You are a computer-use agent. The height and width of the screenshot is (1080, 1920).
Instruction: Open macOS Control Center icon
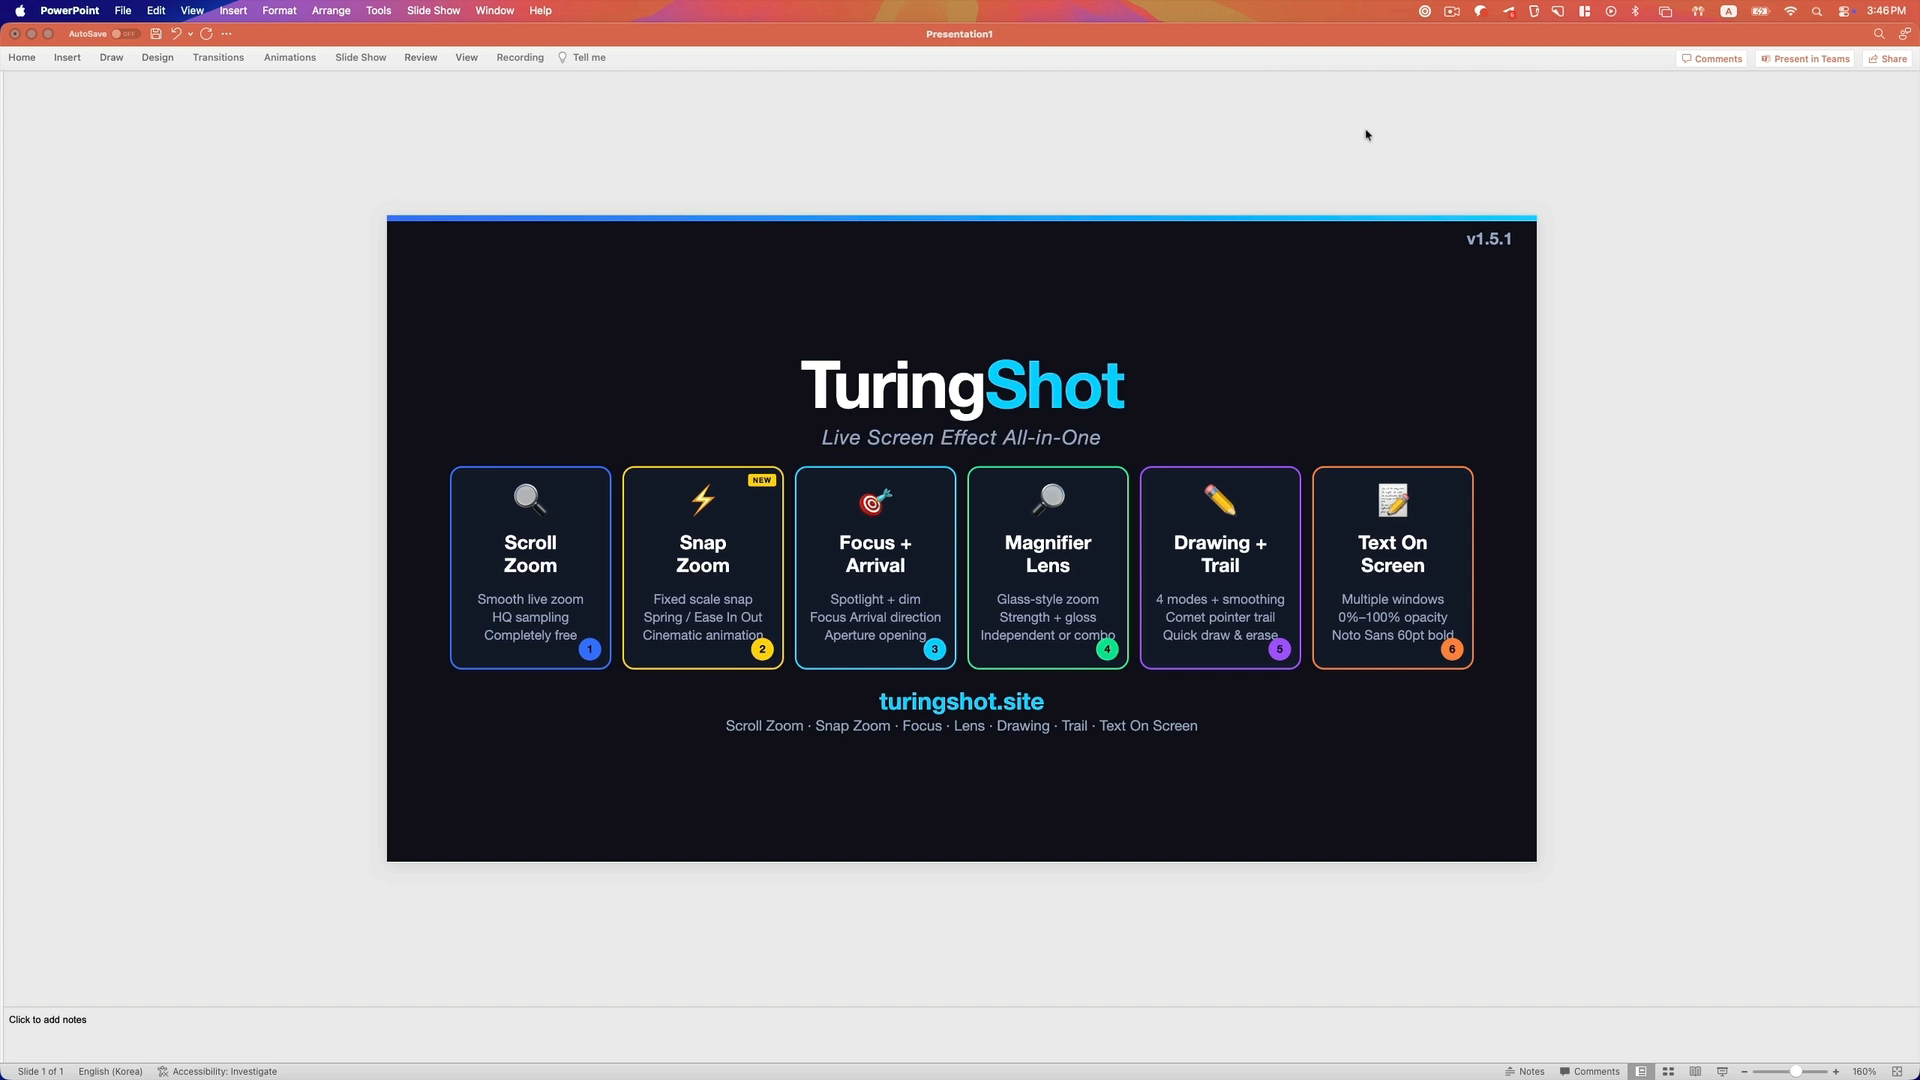(x=1844, y=11)
